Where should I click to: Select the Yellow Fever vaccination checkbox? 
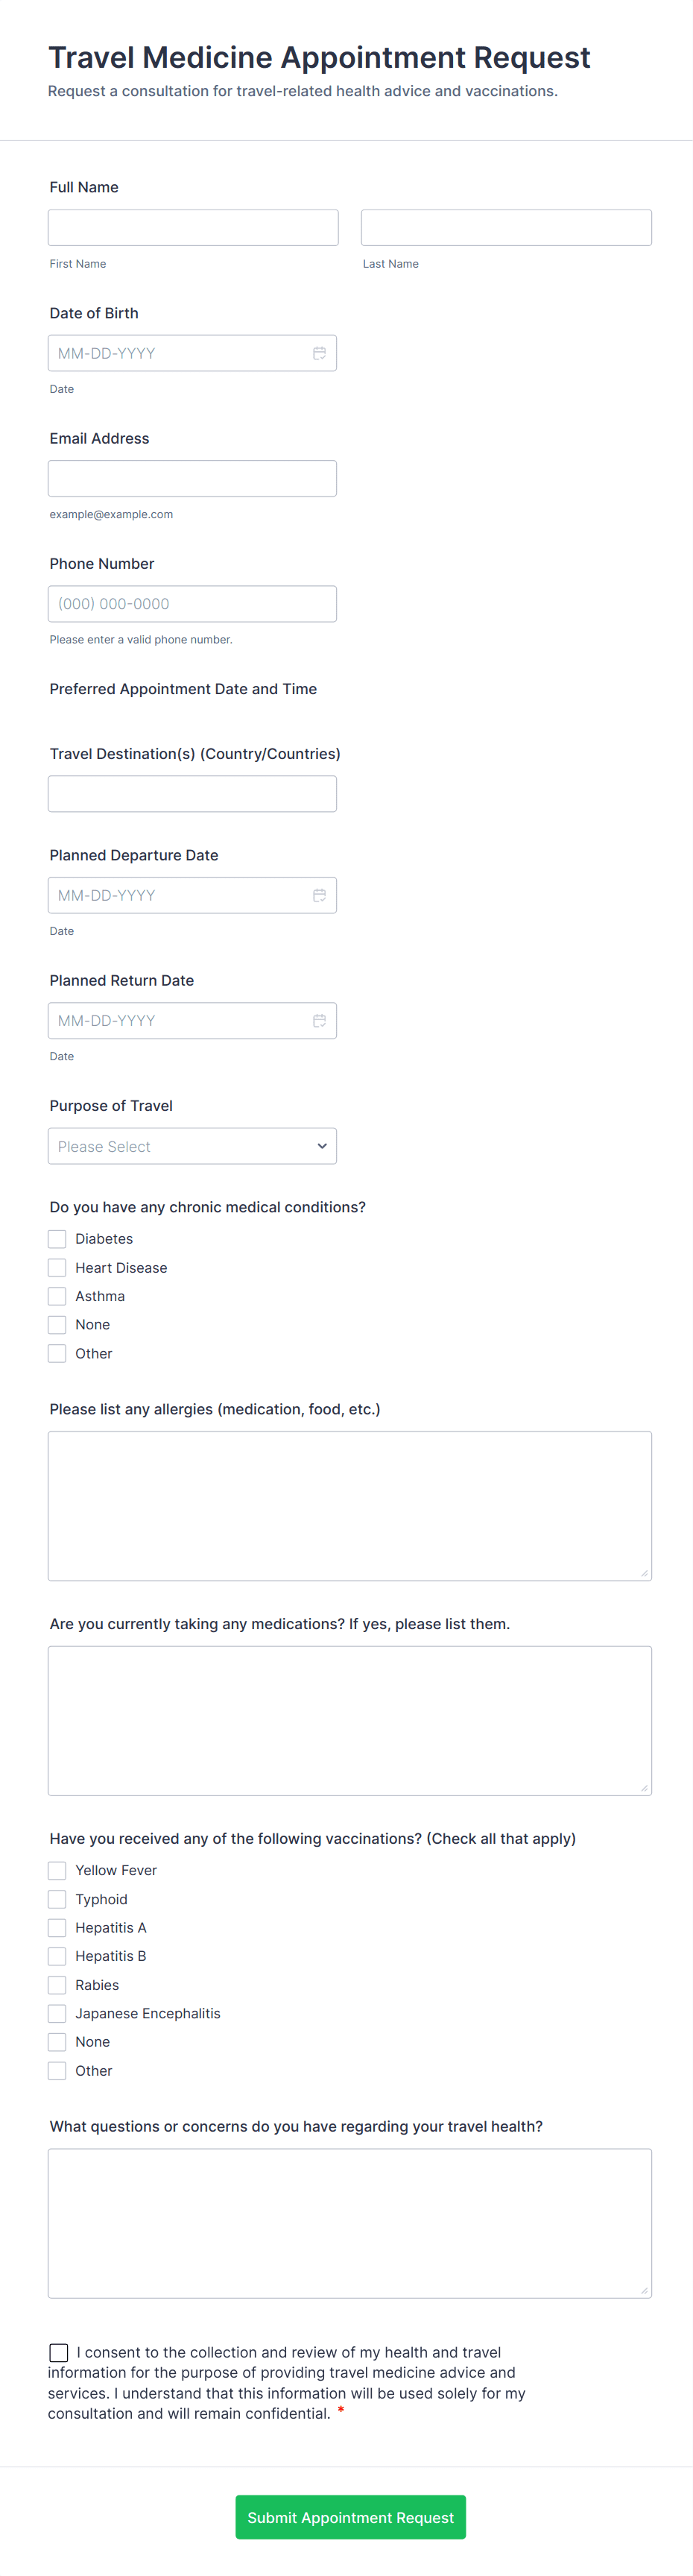coord(57,1870)
